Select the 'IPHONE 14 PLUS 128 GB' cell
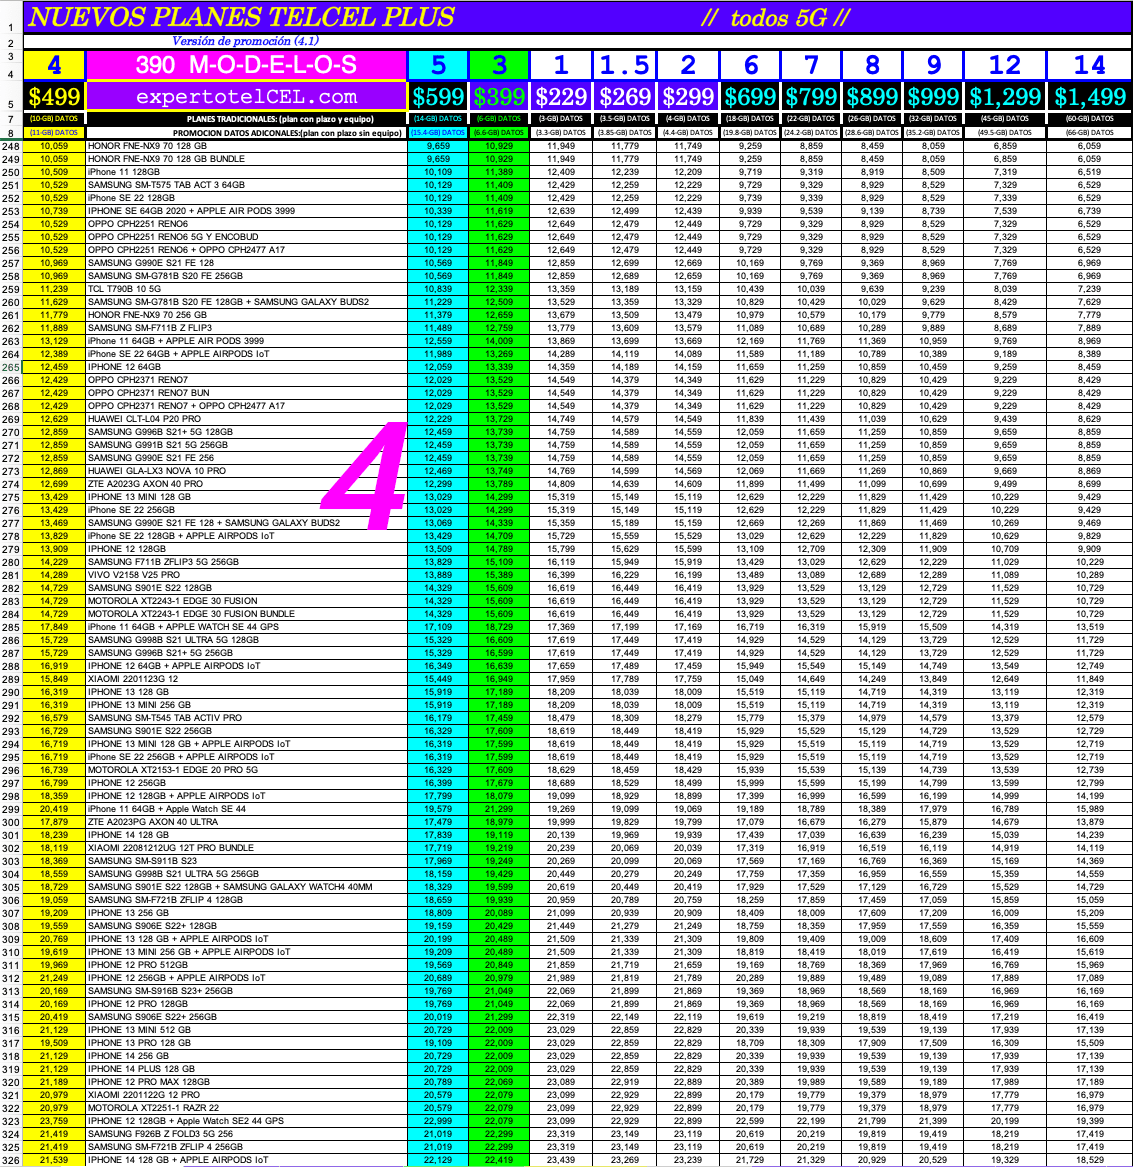The width and height of the screenshot is (1133, 1167). (x=246, y=1070)
